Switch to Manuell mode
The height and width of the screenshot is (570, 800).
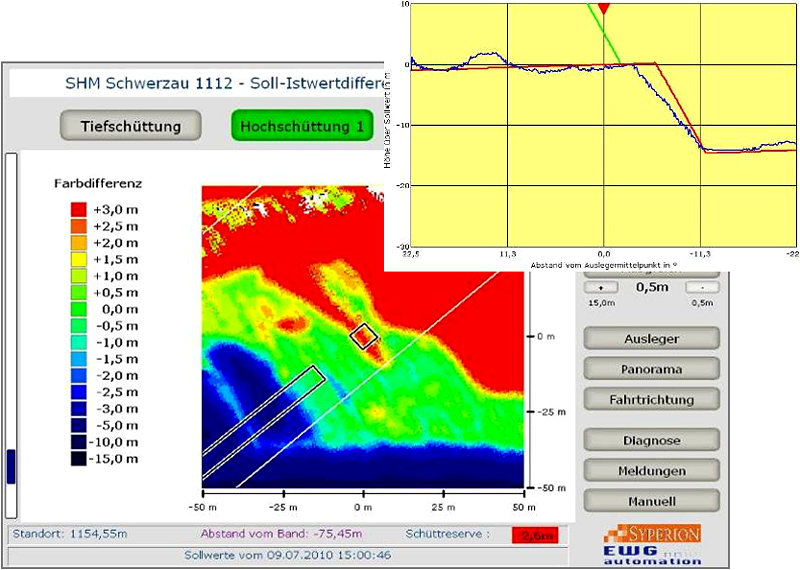651,500
